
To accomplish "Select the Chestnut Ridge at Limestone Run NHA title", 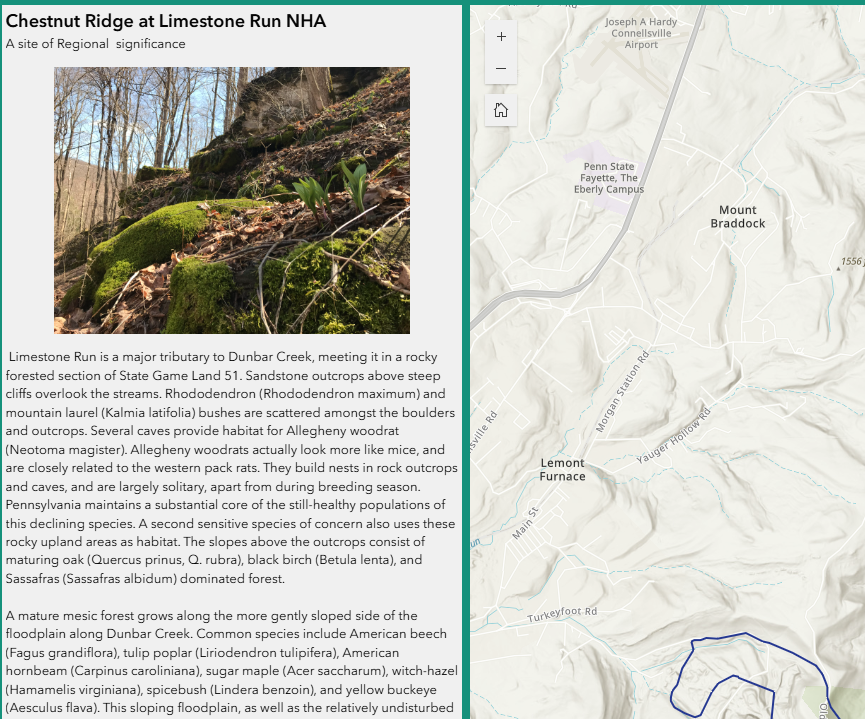I will tap(165, 21).
